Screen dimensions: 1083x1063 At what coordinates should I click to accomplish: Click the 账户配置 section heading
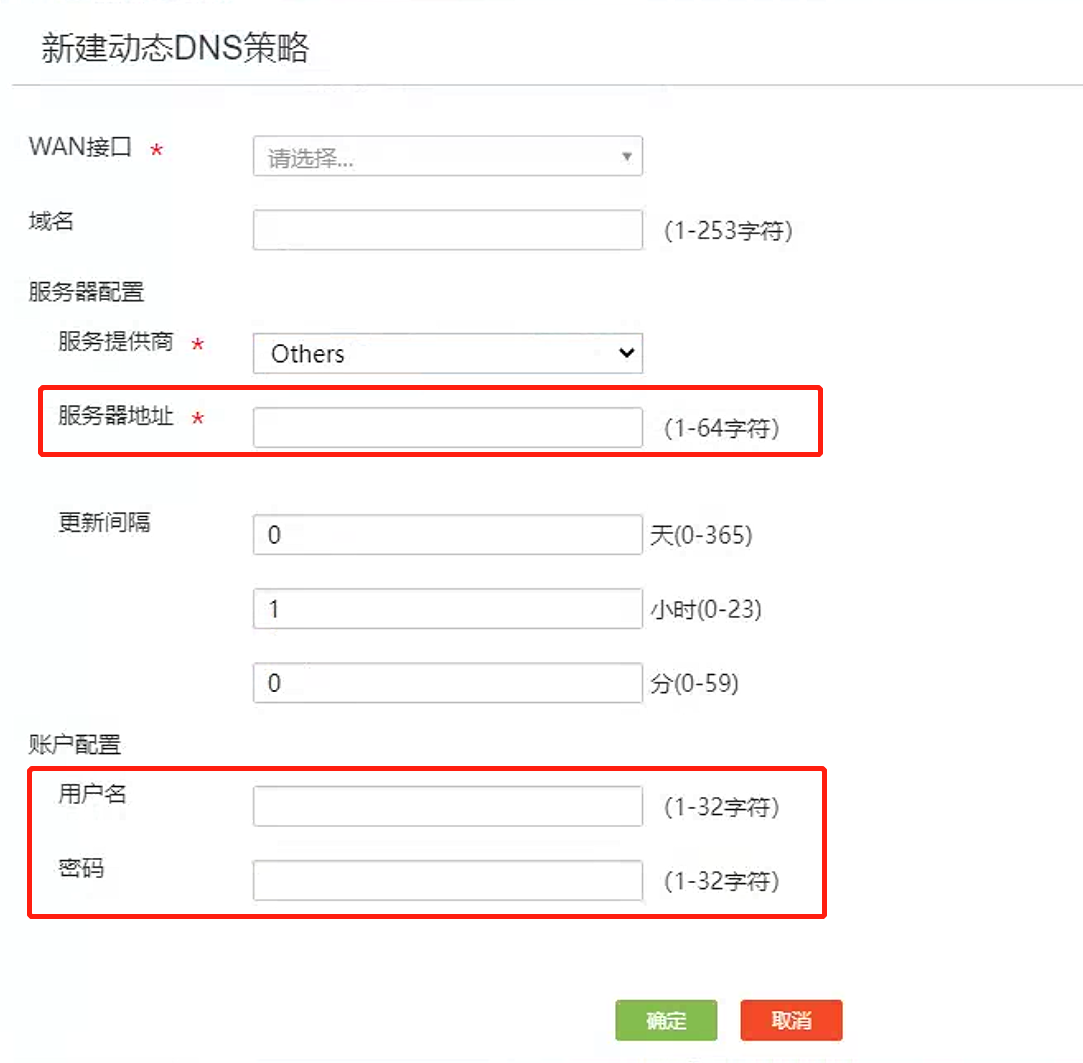coord(75,744)
